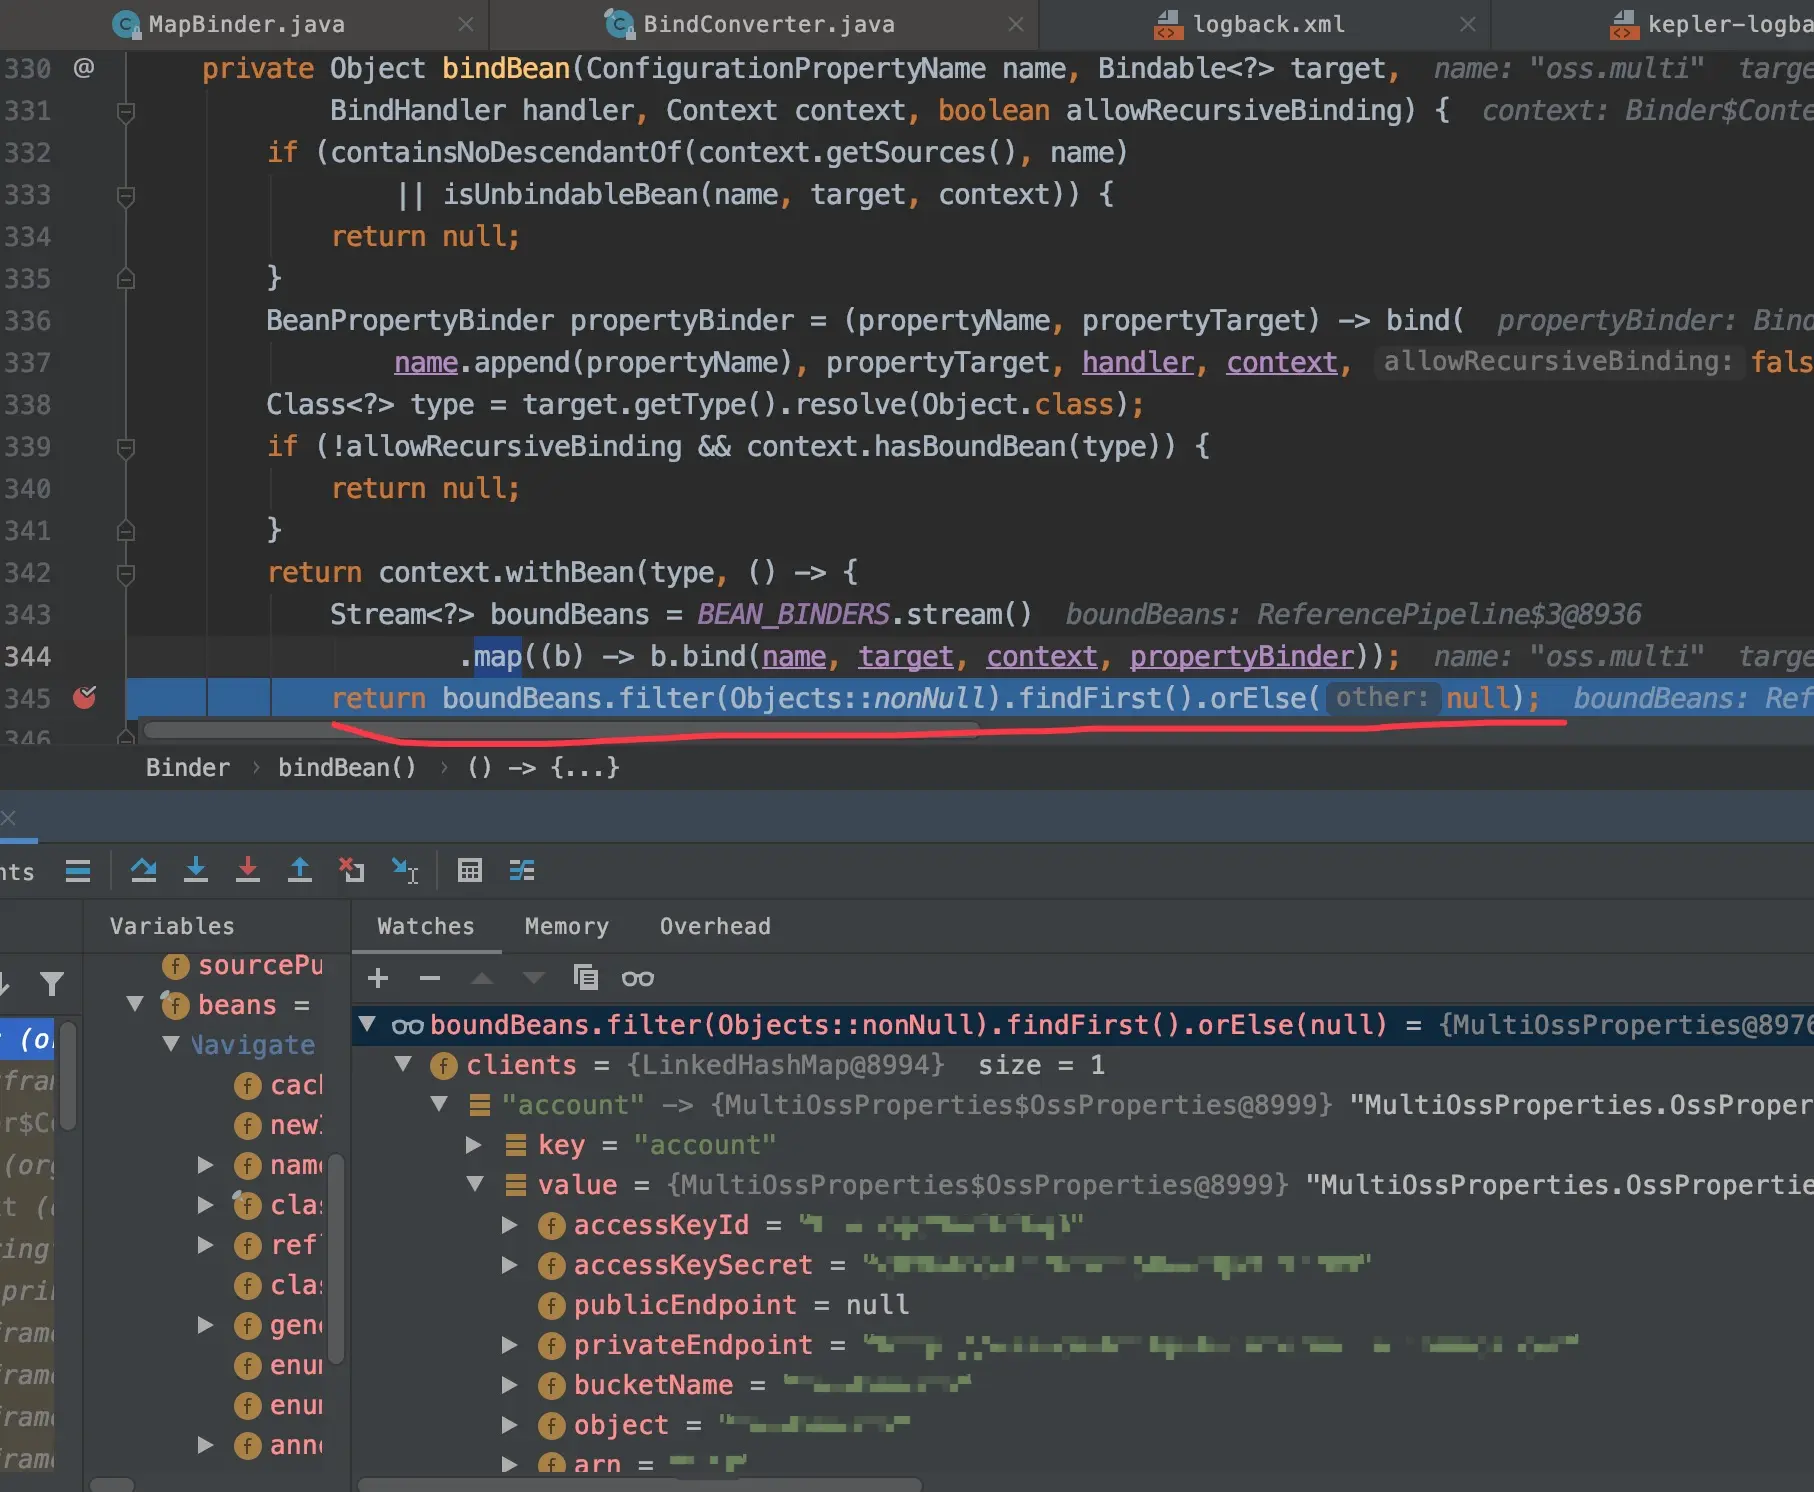
Task: Close the logback.xml tab
Action: [1468, 24]
